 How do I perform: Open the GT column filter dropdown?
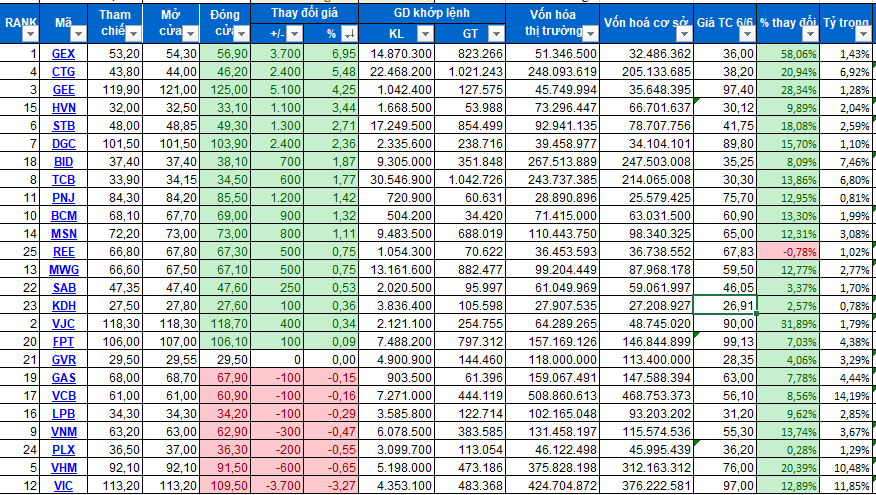[x=496, y=35]
